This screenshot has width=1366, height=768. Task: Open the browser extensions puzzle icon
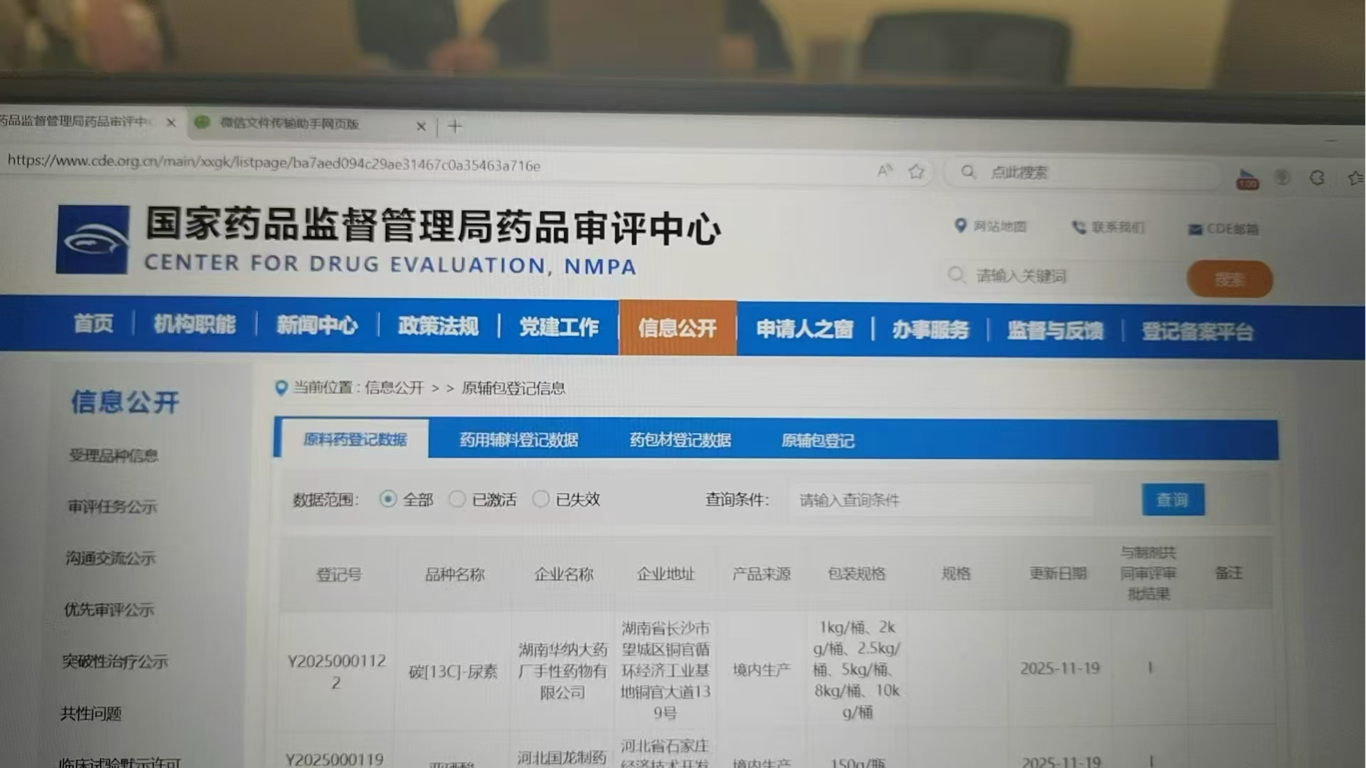pos(1318,177)
